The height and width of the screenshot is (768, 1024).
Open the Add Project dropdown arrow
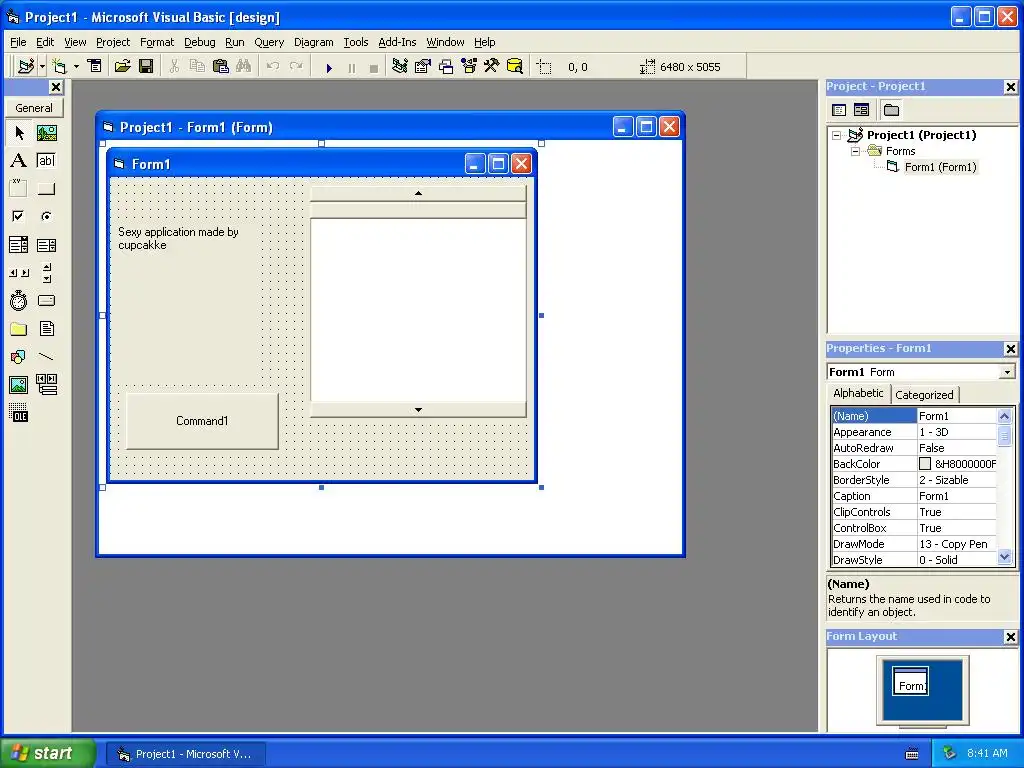click(42, 67)
